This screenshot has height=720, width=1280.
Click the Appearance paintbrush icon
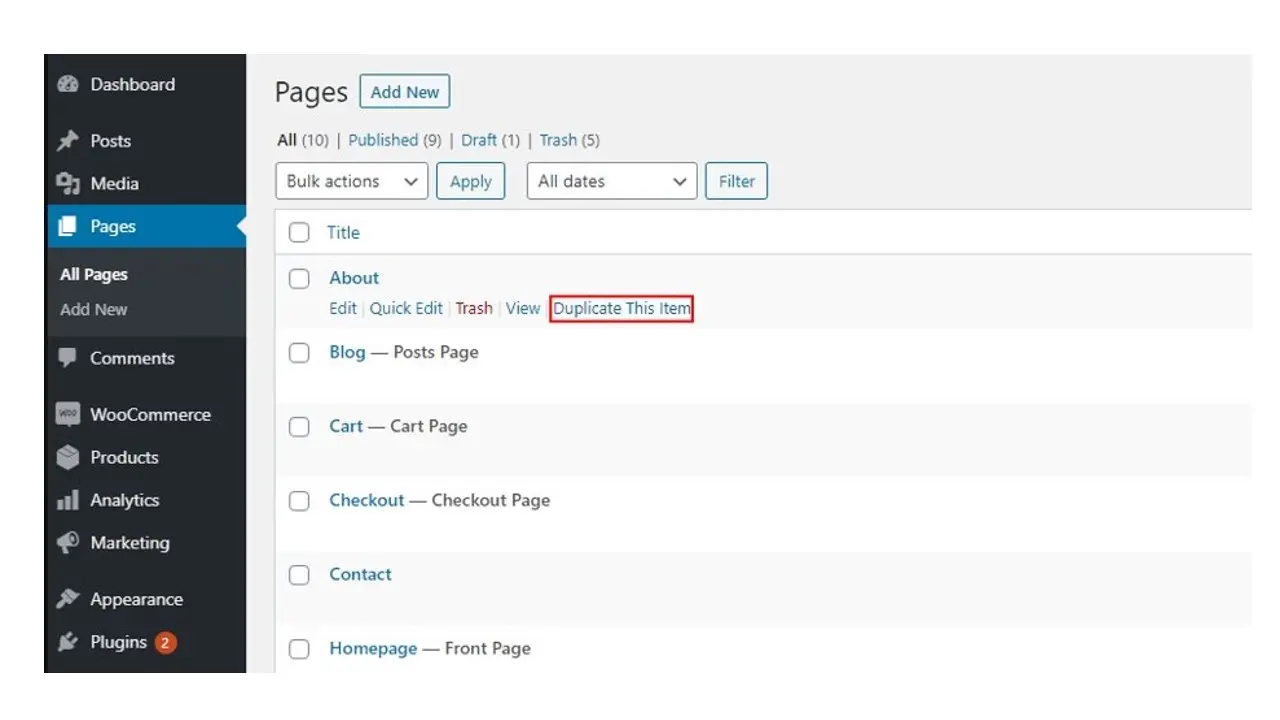pyautogui.click(x=68, y=599)
